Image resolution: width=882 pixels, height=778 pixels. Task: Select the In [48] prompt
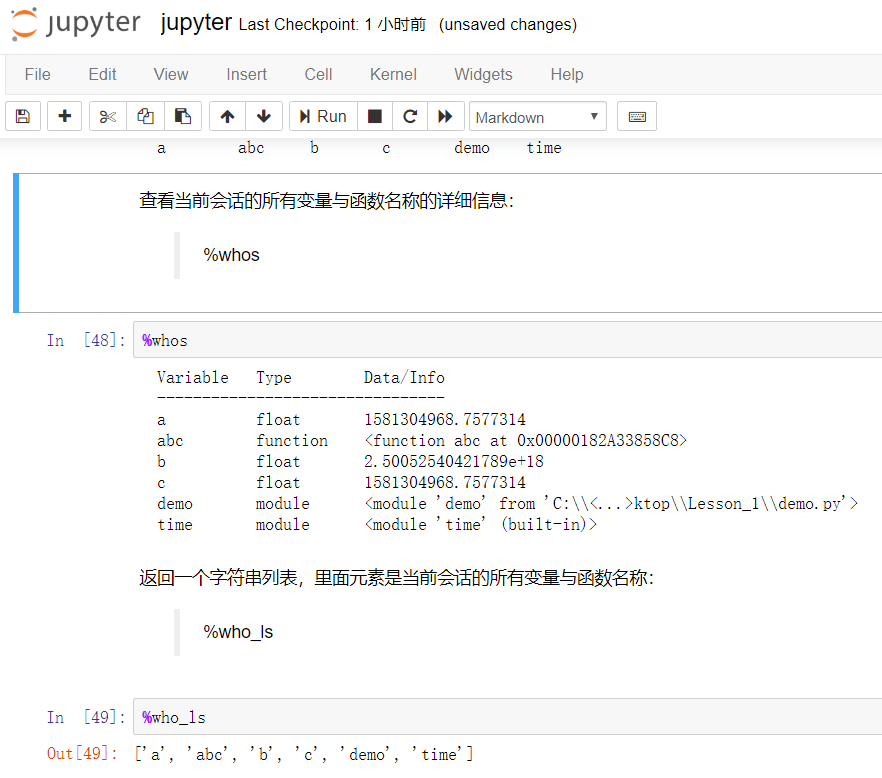pyautogui.click(x=86, y=340)
